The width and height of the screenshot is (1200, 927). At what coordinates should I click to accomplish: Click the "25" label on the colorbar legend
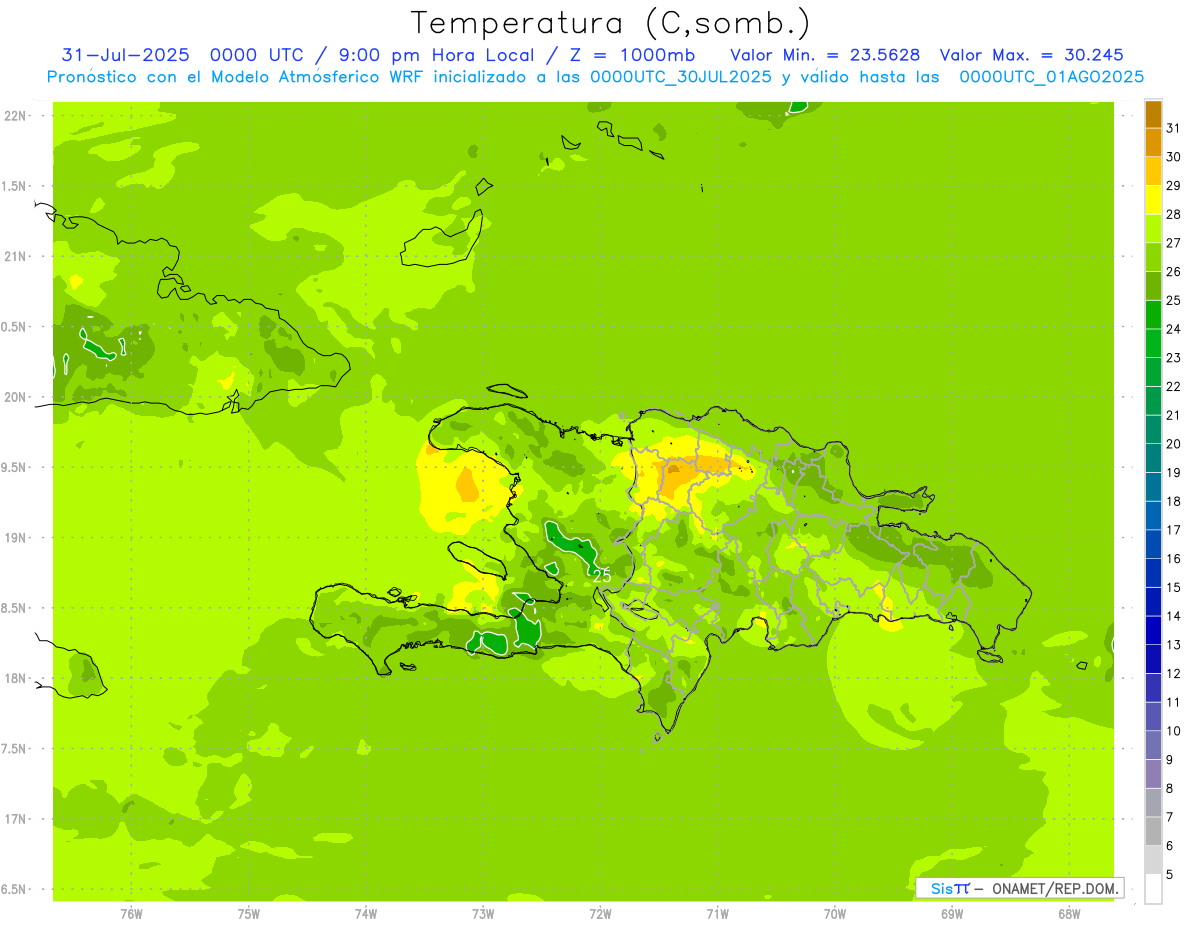point(1174,300)
